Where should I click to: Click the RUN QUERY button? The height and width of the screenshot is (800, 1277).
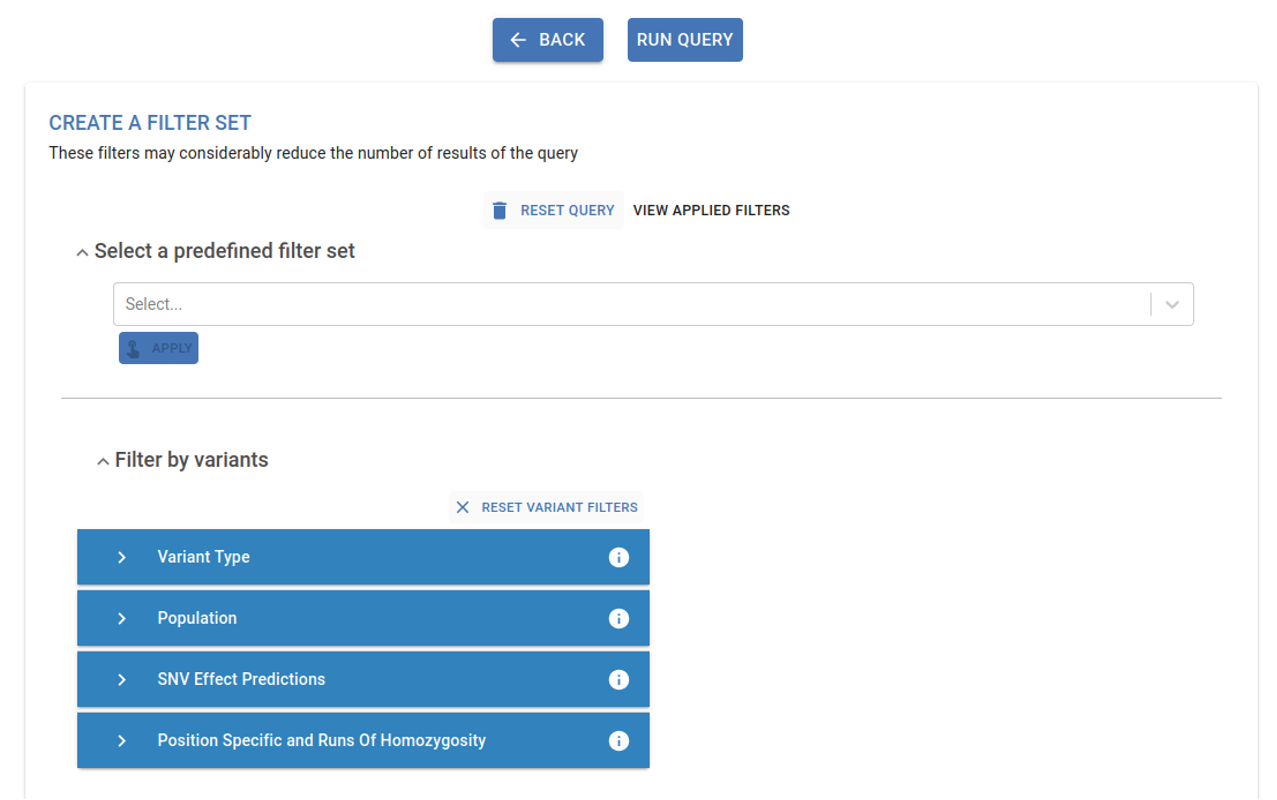684,39
